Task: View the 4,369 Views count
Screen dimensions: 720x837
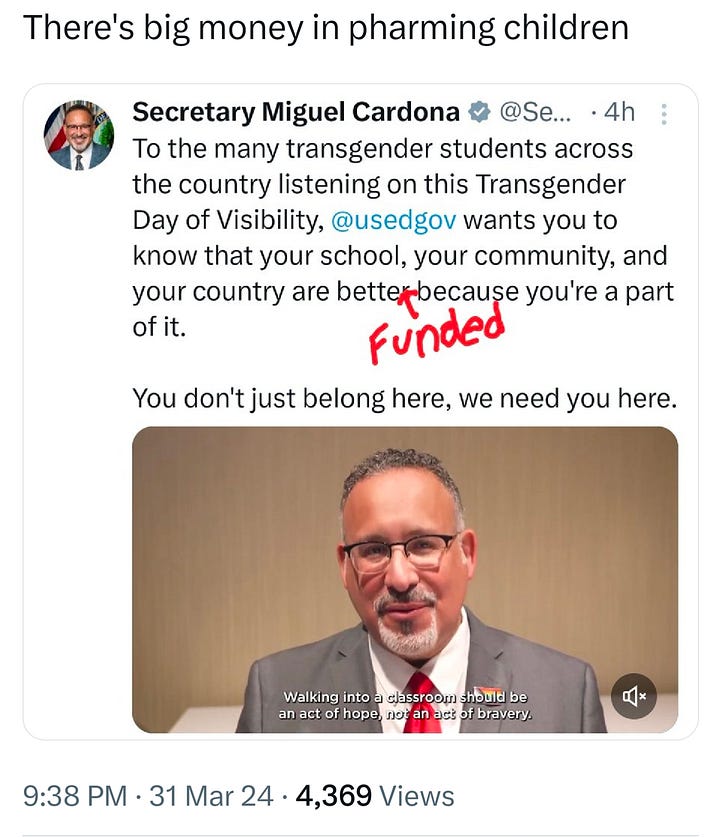Action: click(x=375, y=796)
